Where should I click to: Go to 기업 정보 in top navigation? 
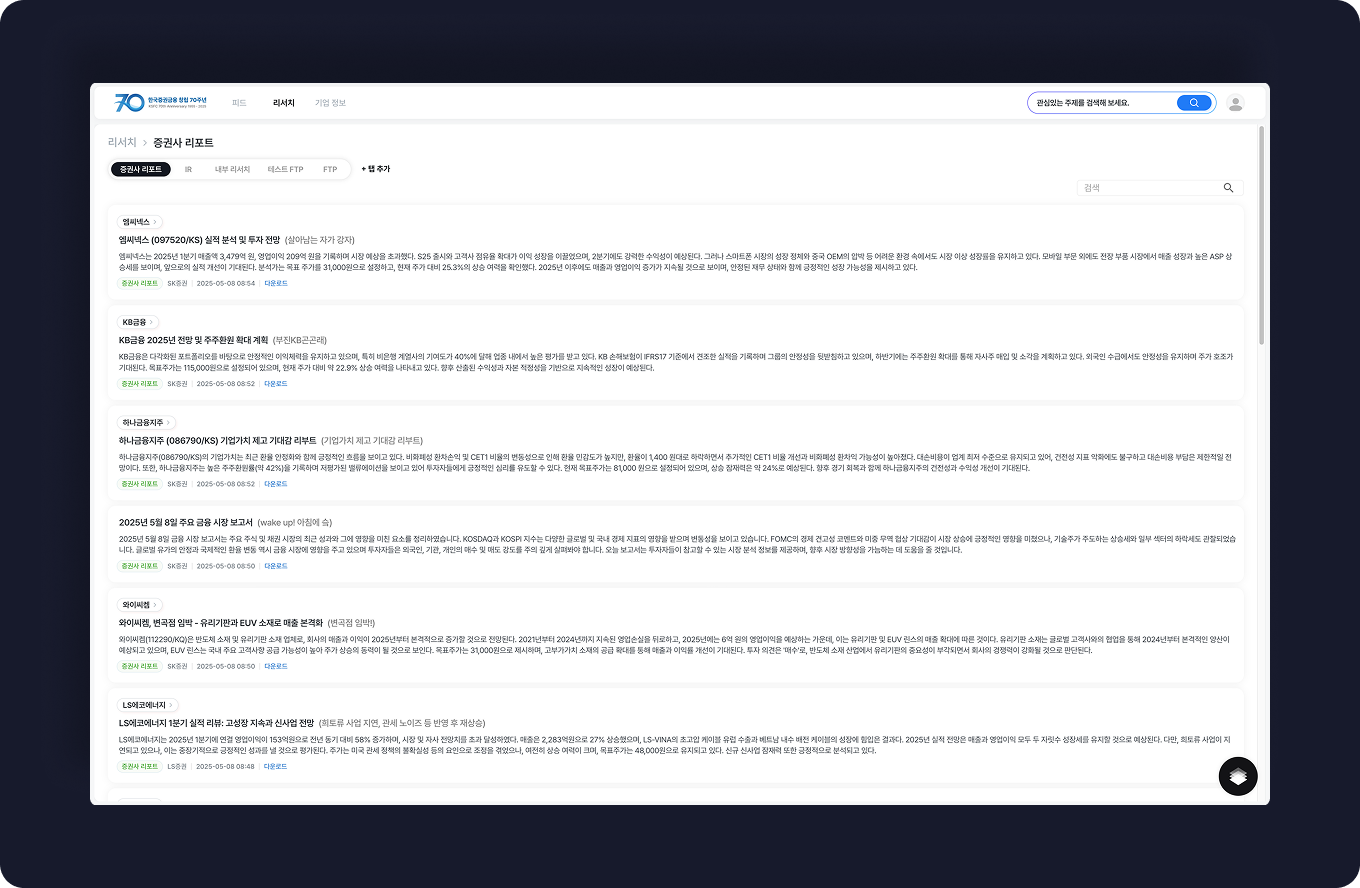pyautogui.click(x=330, y=103)
